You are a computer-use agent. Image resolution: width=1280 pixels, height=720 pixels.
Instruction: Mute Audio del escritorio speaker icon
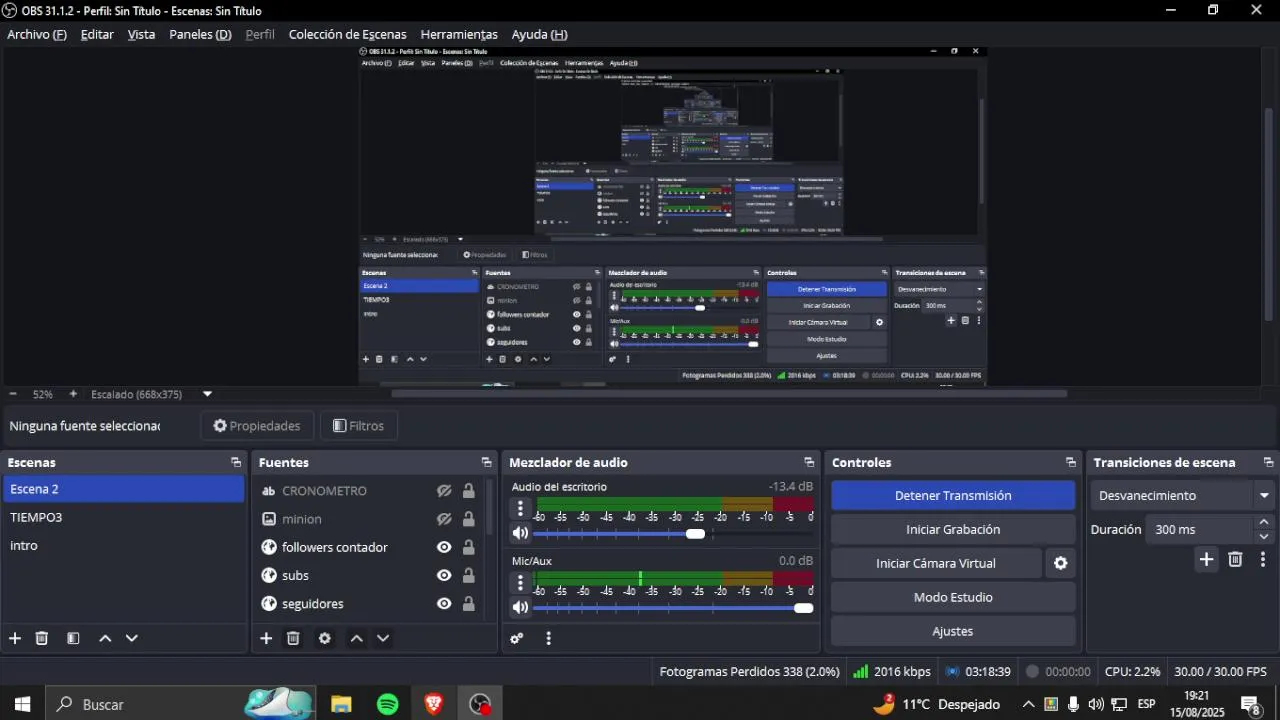pyautogui.click(x=520, y=533)
